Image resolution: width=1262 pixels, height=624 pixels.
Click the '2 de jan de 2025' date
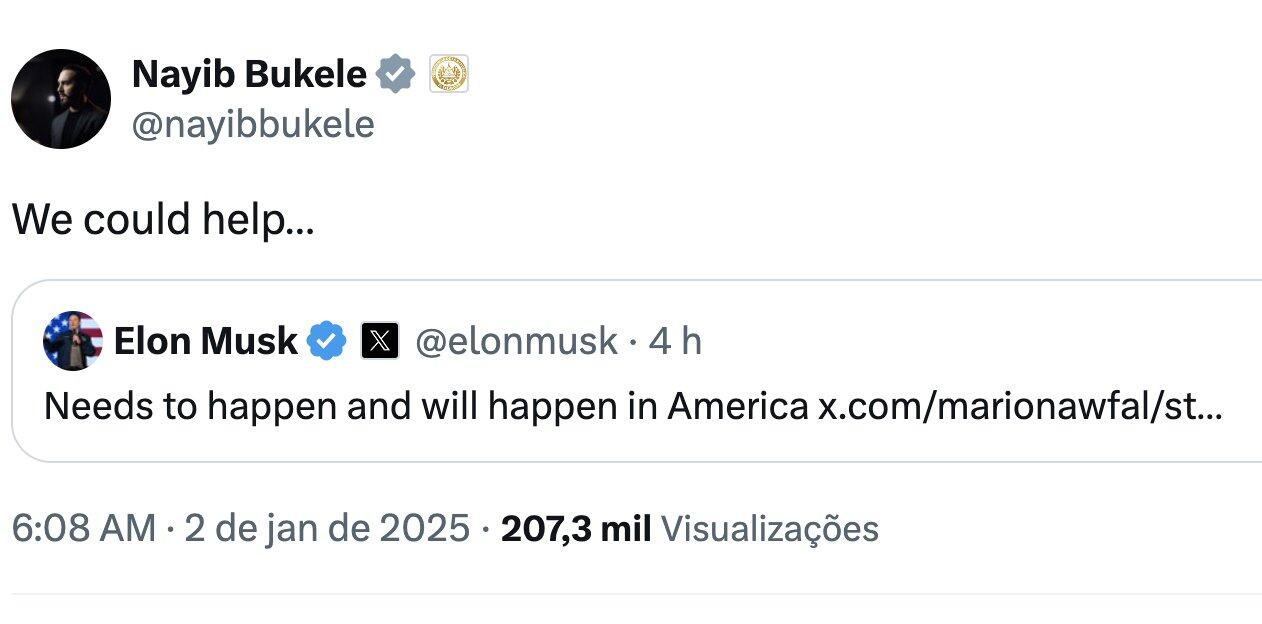pos(327,528)
